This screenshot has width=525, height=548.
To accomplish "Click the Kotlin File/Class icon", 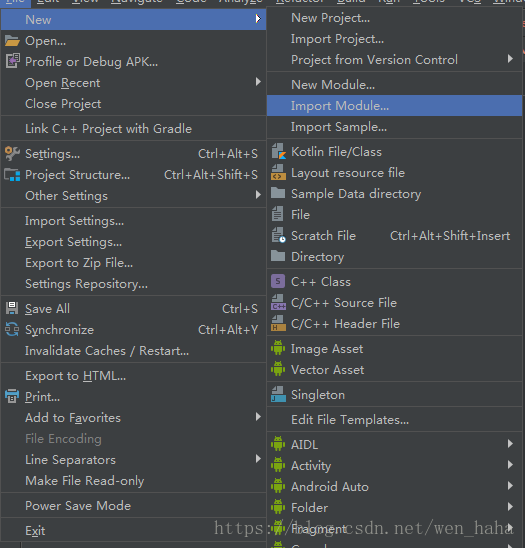I will point(279,152).
